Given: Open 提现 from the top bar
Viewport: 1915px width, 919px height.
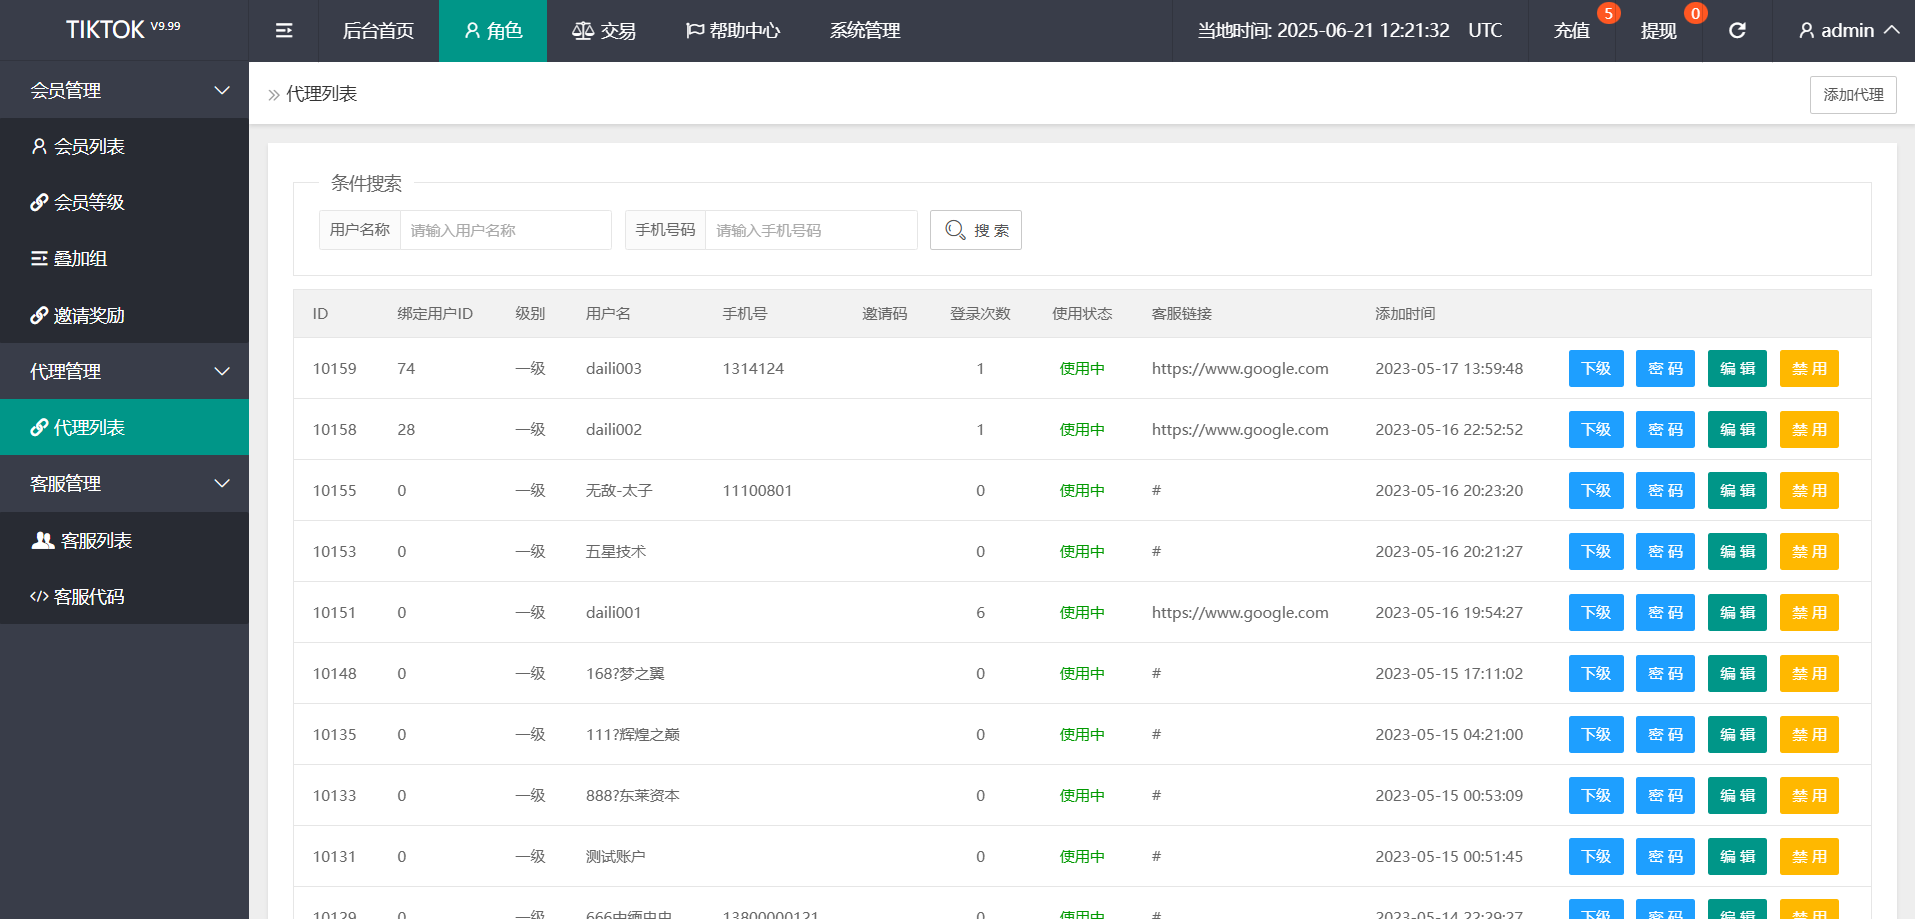Looking at the screenshot, I should (1658, 31).
